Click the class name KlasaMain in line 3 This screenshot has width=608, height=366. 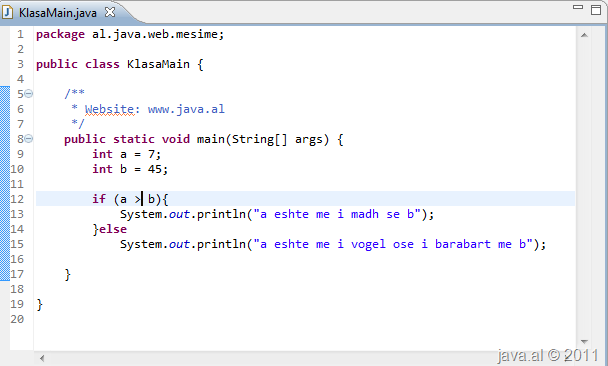(158, 64)
